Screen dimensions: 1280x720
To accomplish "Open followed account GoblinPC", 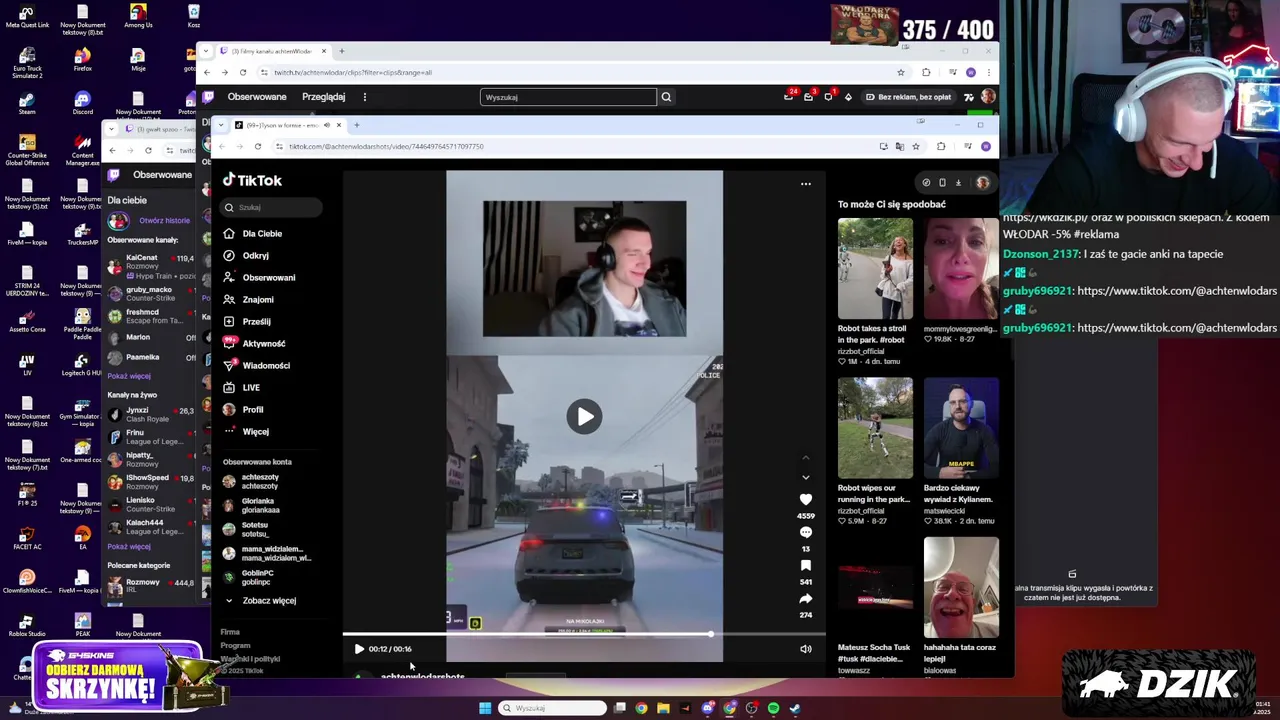I will (249, 577).
